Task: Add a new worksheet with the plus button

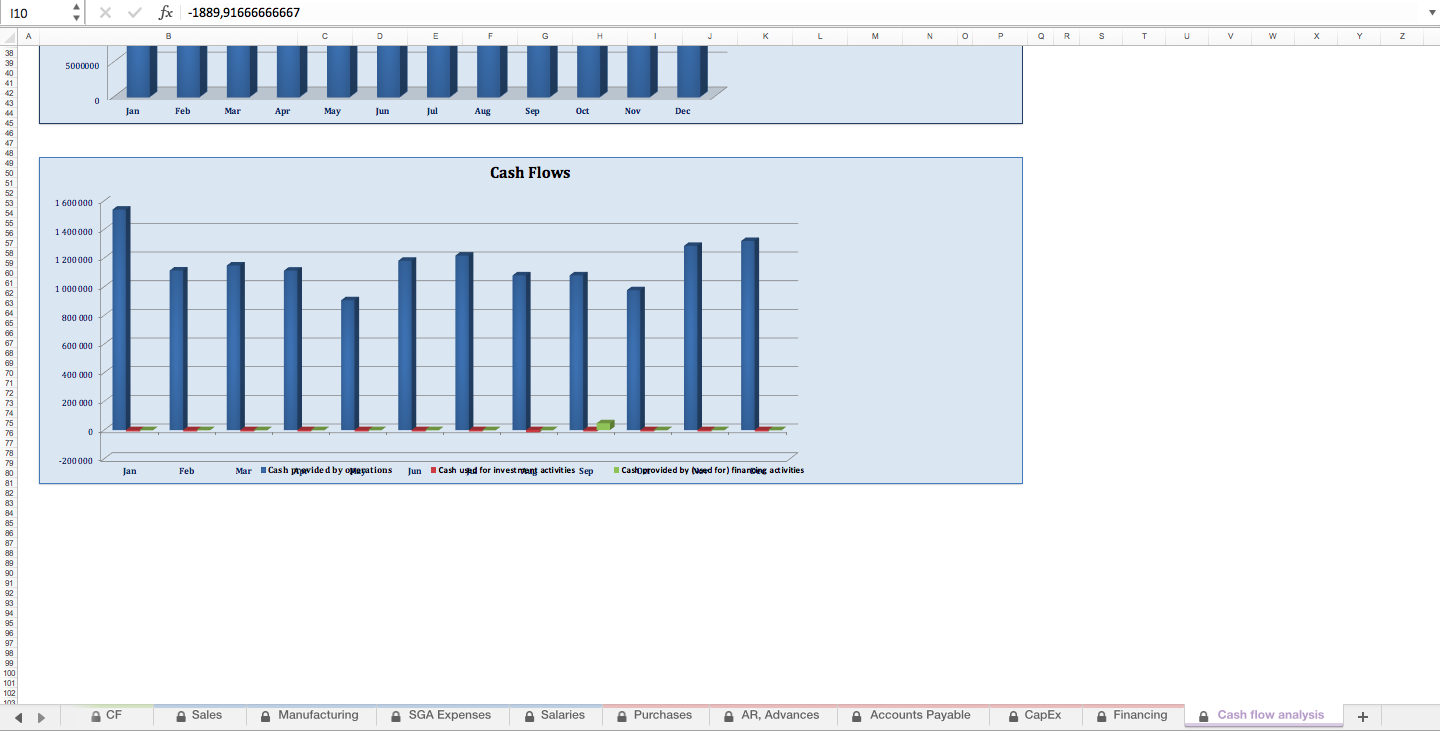Action: [x=1362, y=716]
